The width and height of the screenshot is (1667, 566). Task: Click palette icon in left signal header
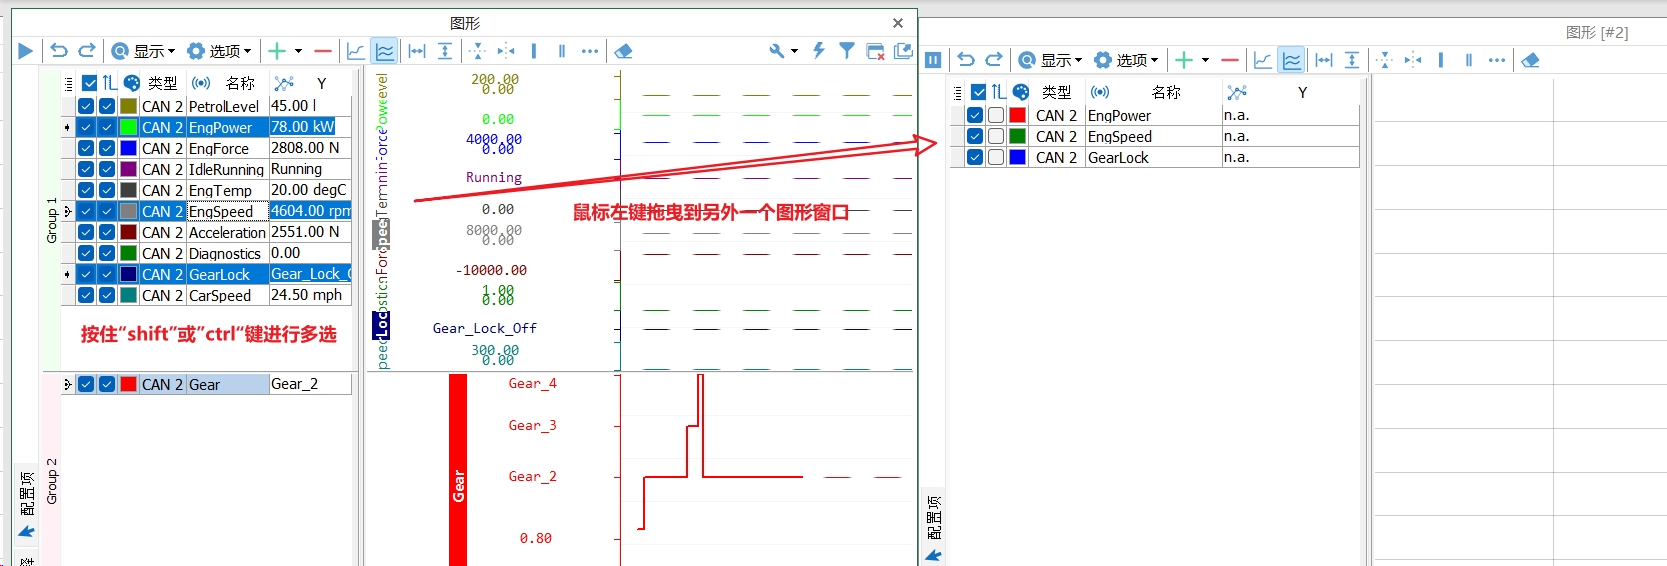click(132, 83)
